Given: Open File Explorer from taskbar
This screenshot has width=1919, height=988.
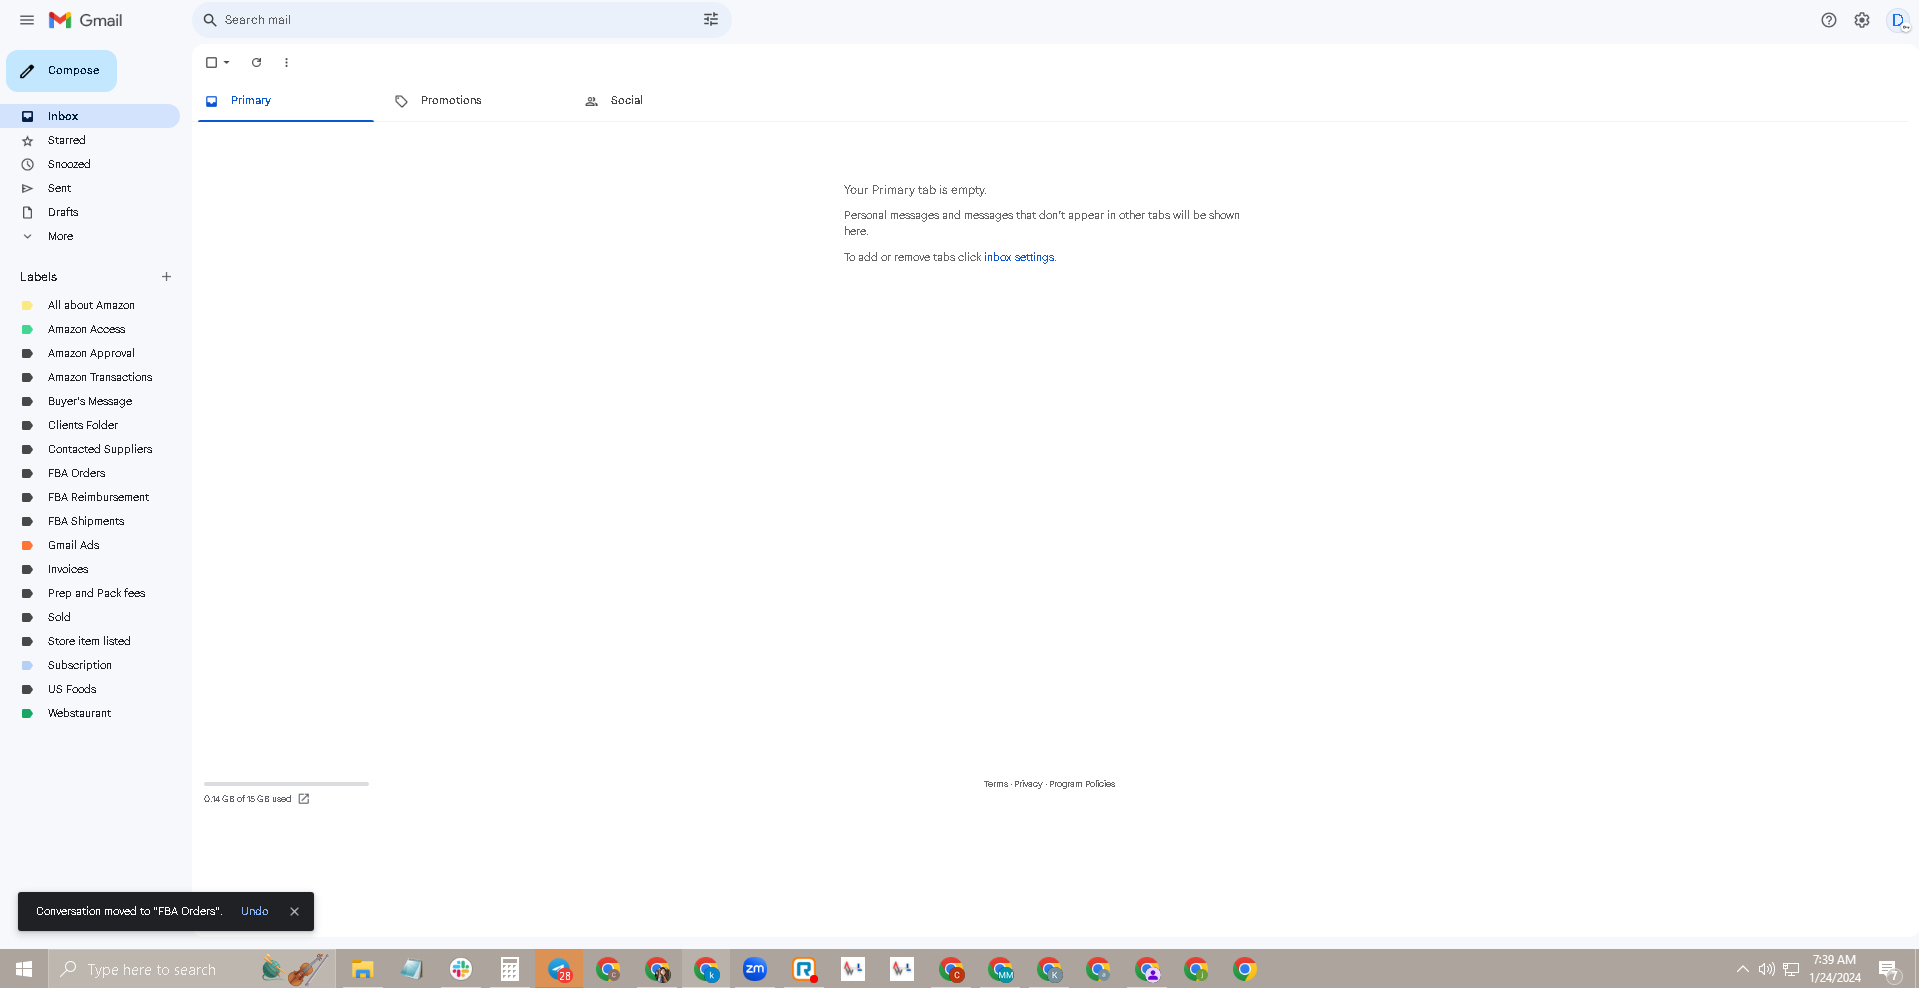Looking at the screenshot, I should (362, 969).
